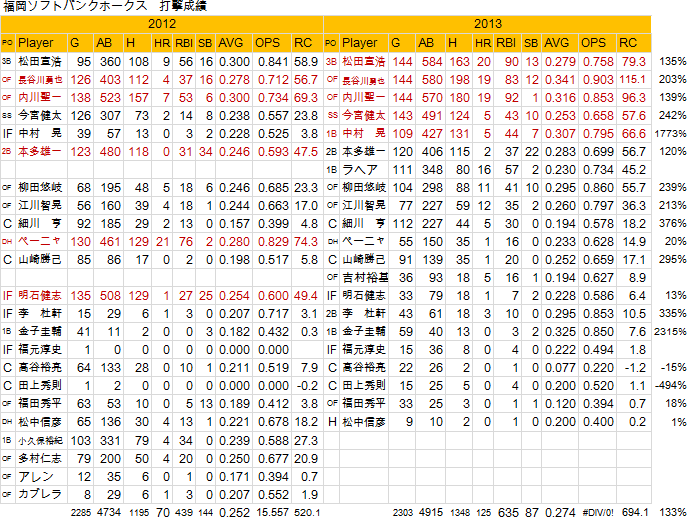Click ペーニャ in the 2013 table

[363, 241]
